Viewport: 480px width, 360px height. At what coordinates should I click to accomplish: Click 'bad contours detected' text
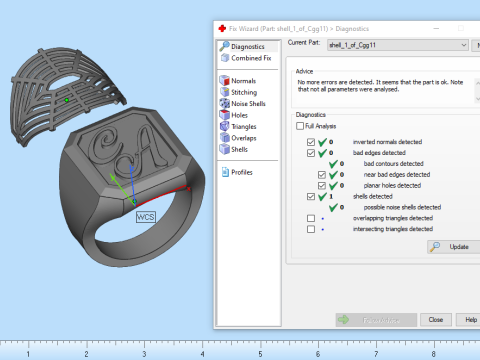click(394, 164)
